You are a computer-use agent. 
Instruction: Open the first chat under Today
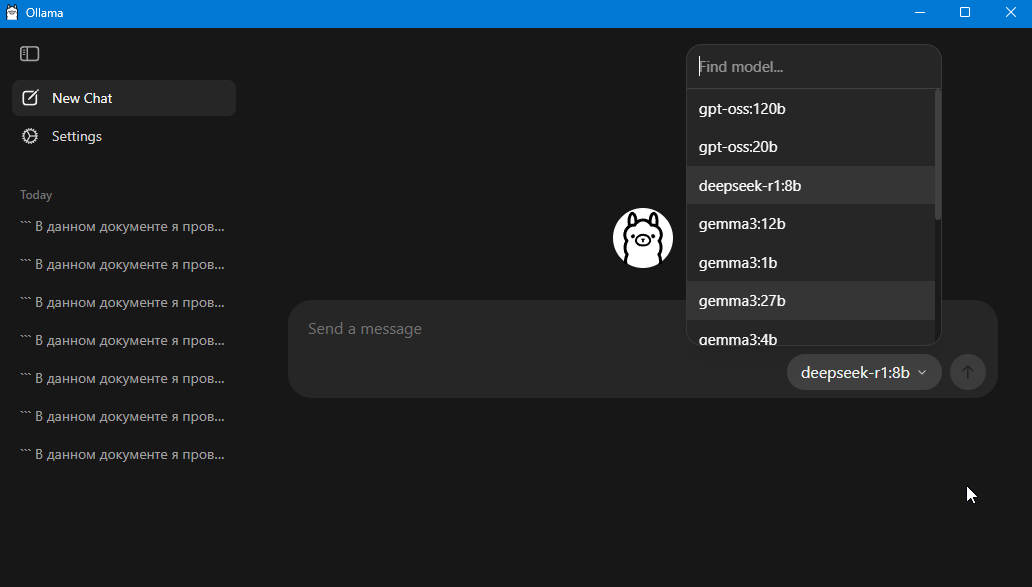(124, 227)
